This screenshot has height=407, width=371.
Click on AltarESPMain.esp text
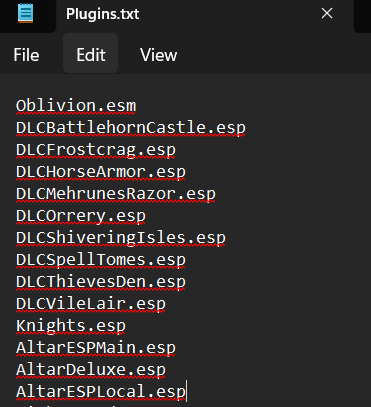tap(96, 348)
